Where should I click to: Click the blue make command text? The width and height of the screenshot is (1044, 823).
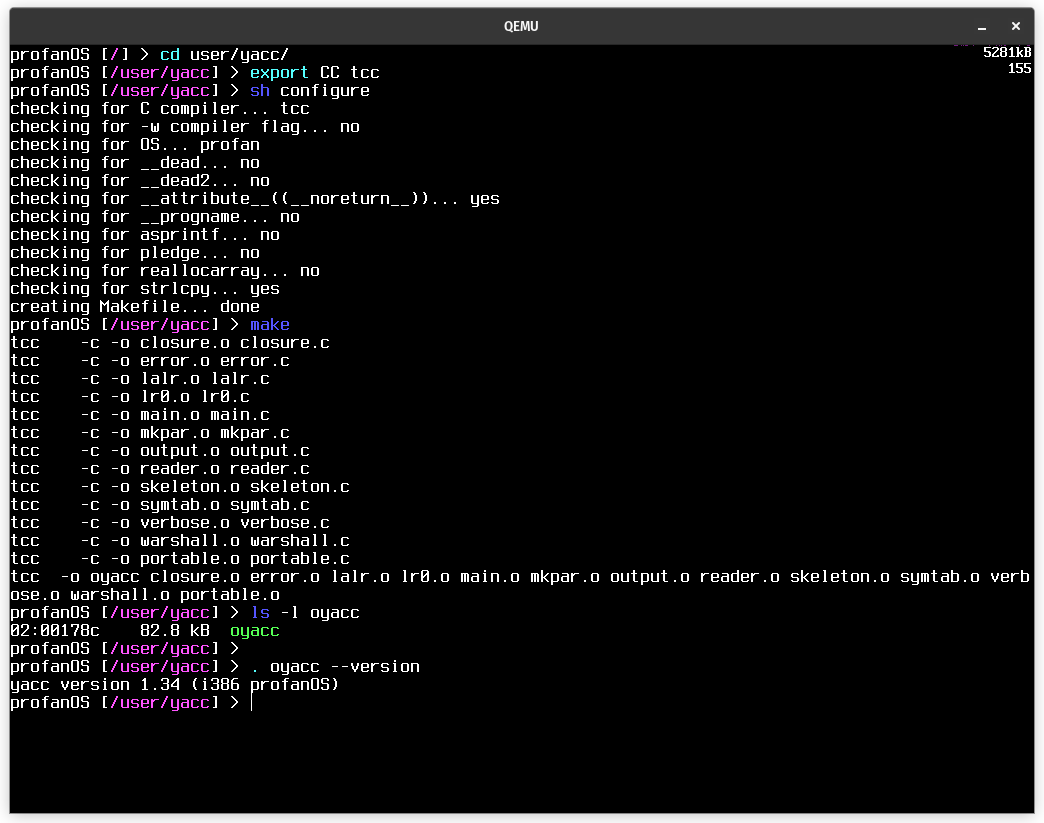(269, 325)
